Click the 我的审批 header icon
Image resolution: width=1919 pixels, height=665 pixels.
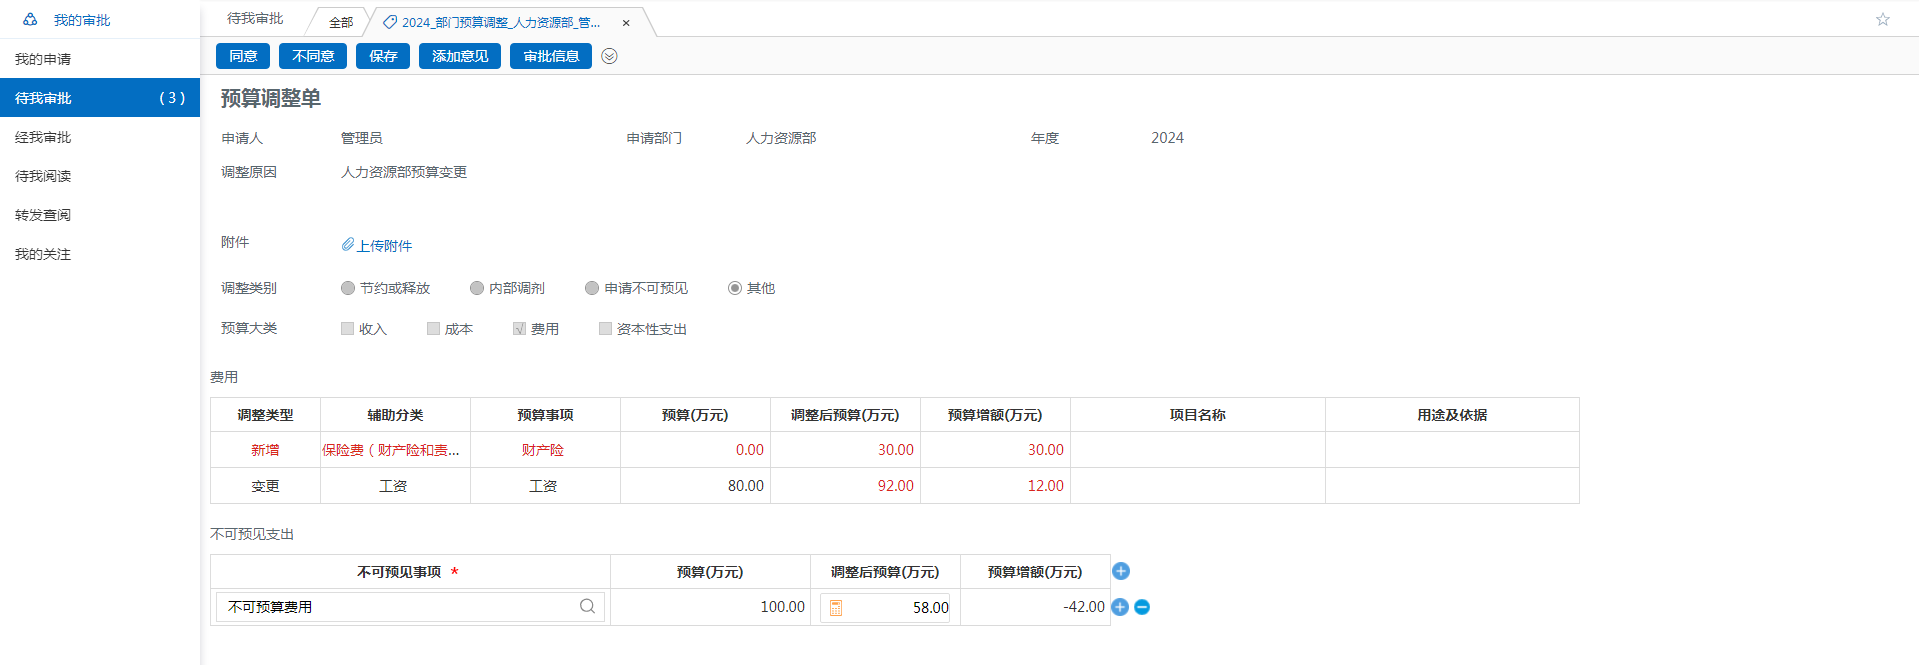[x=30, y=20]
